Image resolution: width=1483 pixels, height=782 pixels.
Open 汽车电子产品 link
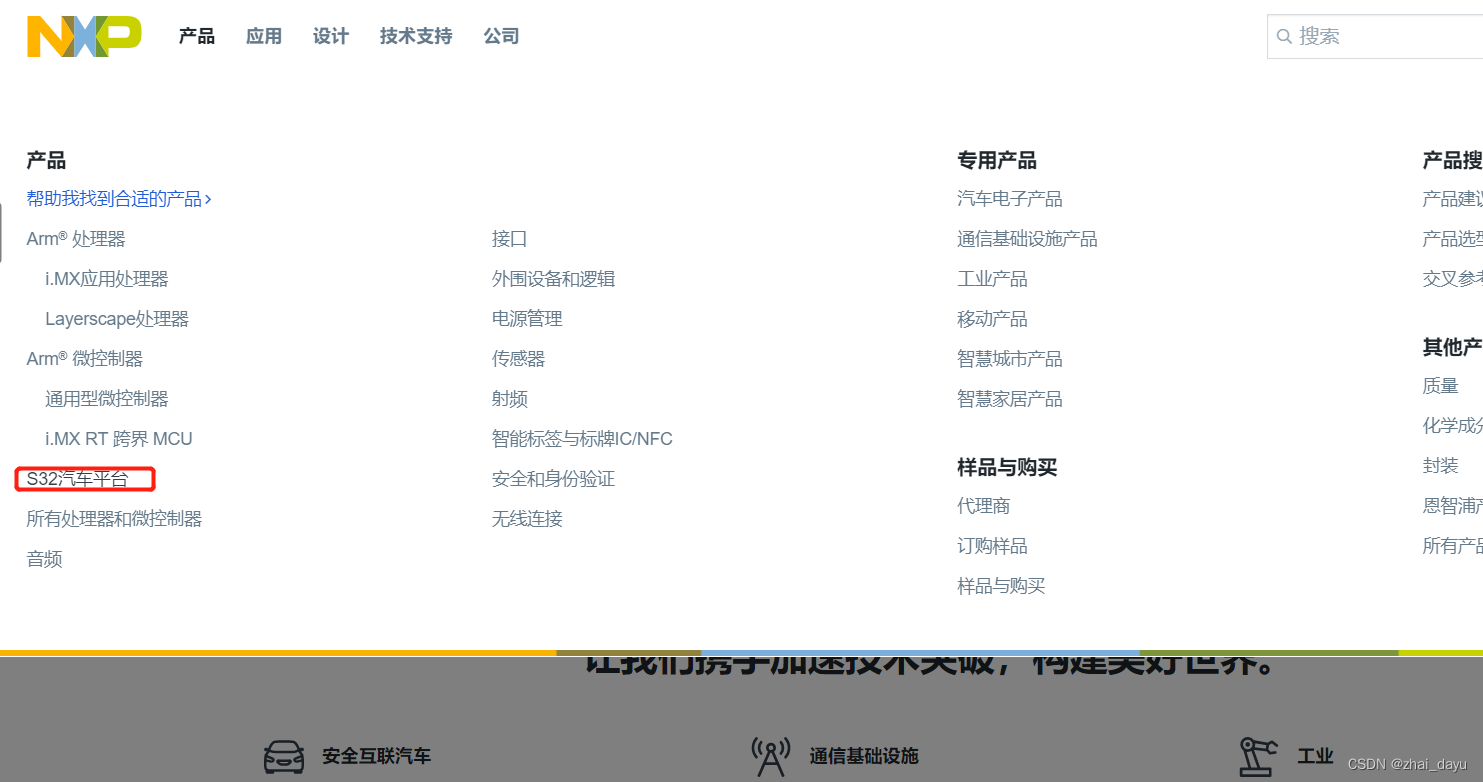[1010, 199]
